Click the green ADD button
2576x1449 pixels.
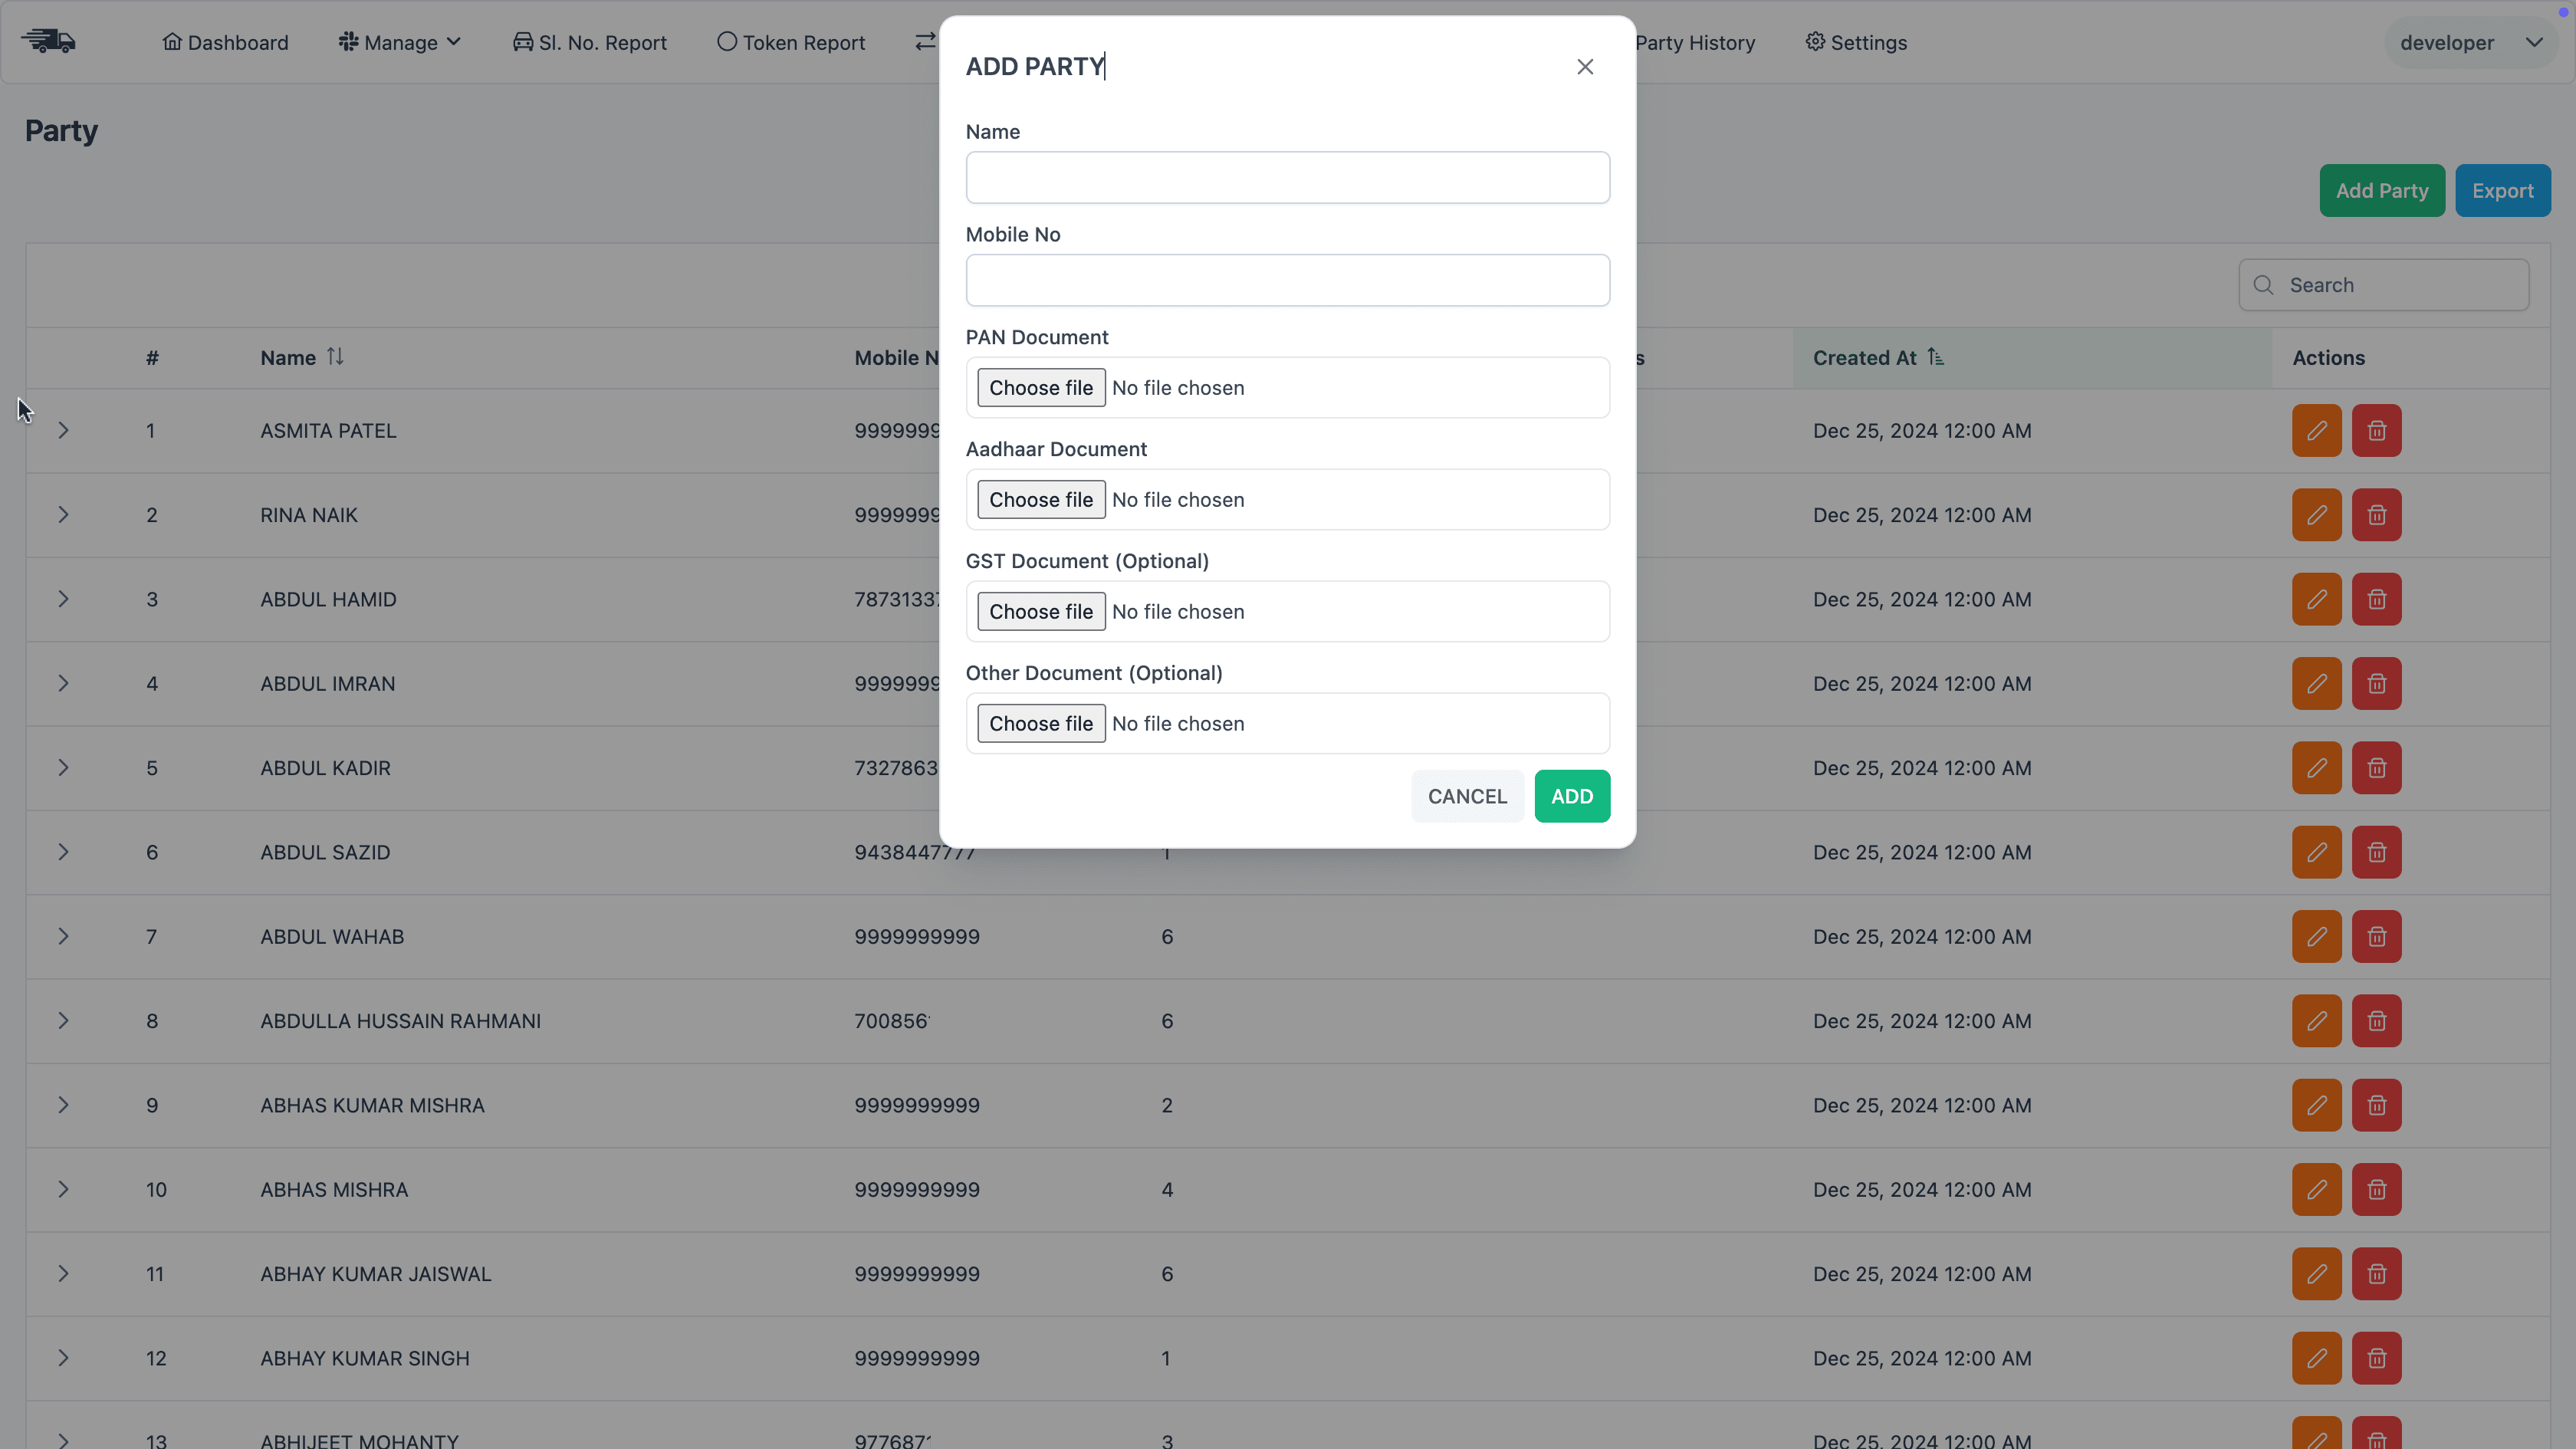(1572, 796)
